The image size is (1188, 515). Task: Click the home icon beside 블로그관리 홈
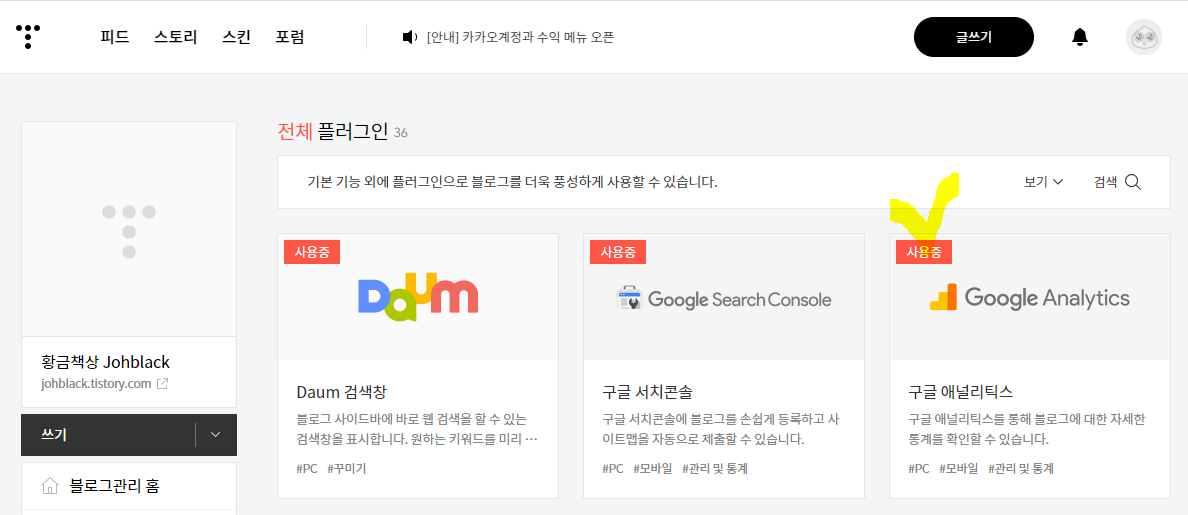(50, 485)
